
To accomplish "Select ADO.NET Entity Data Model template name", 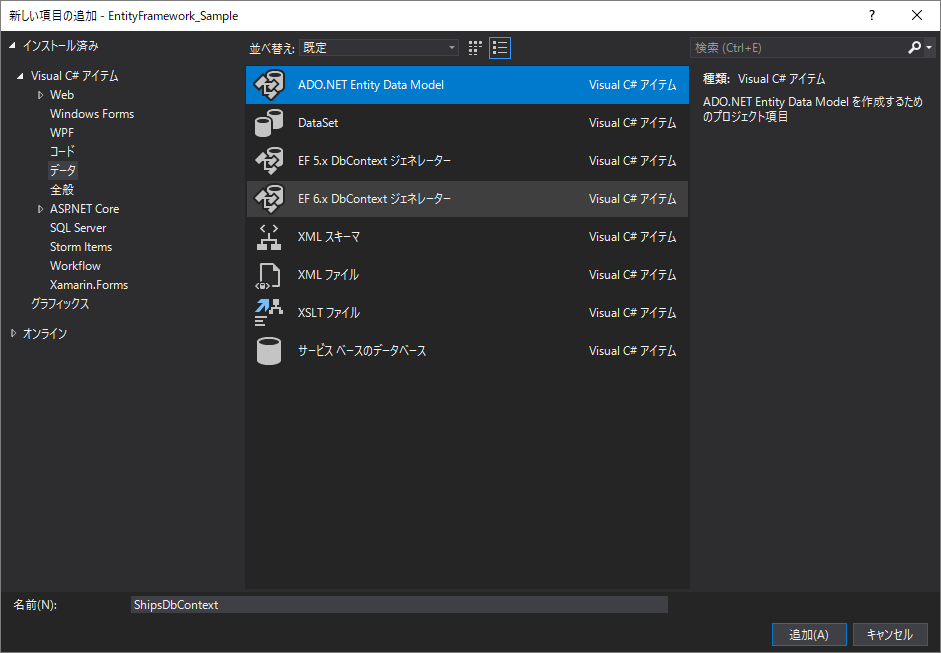I will [x=371, y=85].
